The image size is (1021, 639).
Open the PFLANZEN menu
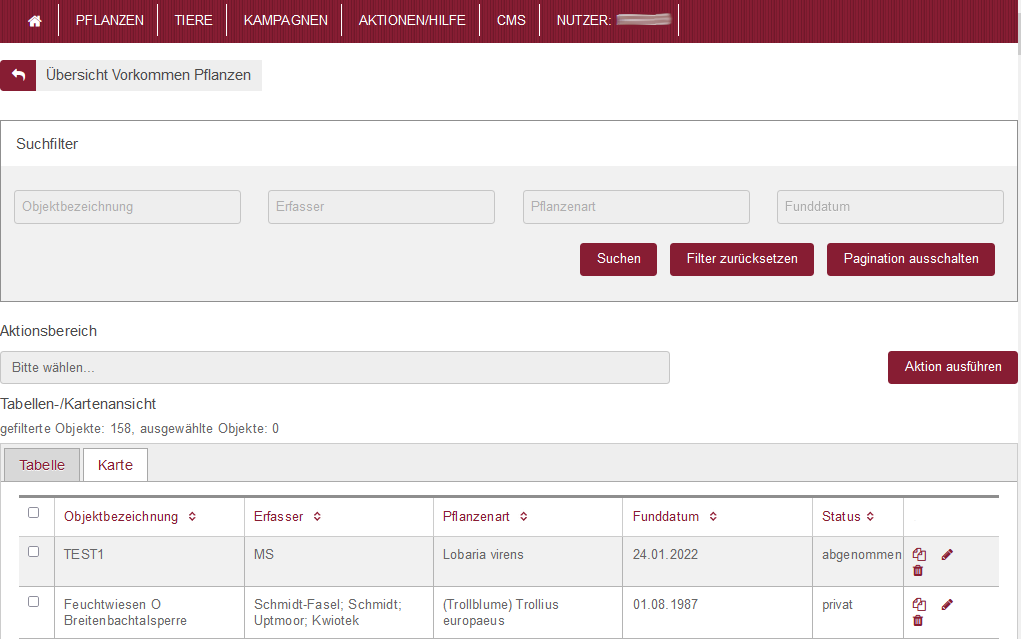point(109,20)
